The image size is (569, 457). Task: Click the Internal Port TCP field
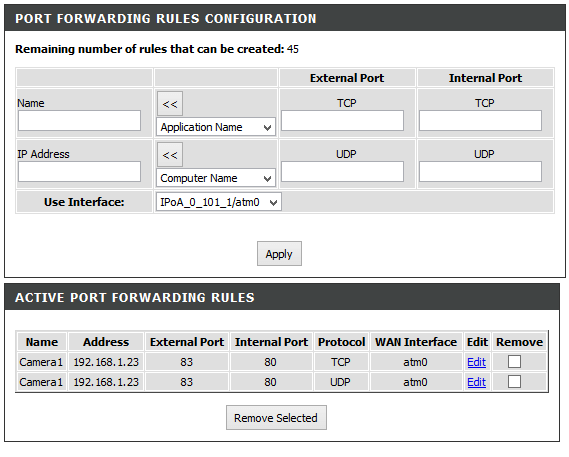click(480, 121)
